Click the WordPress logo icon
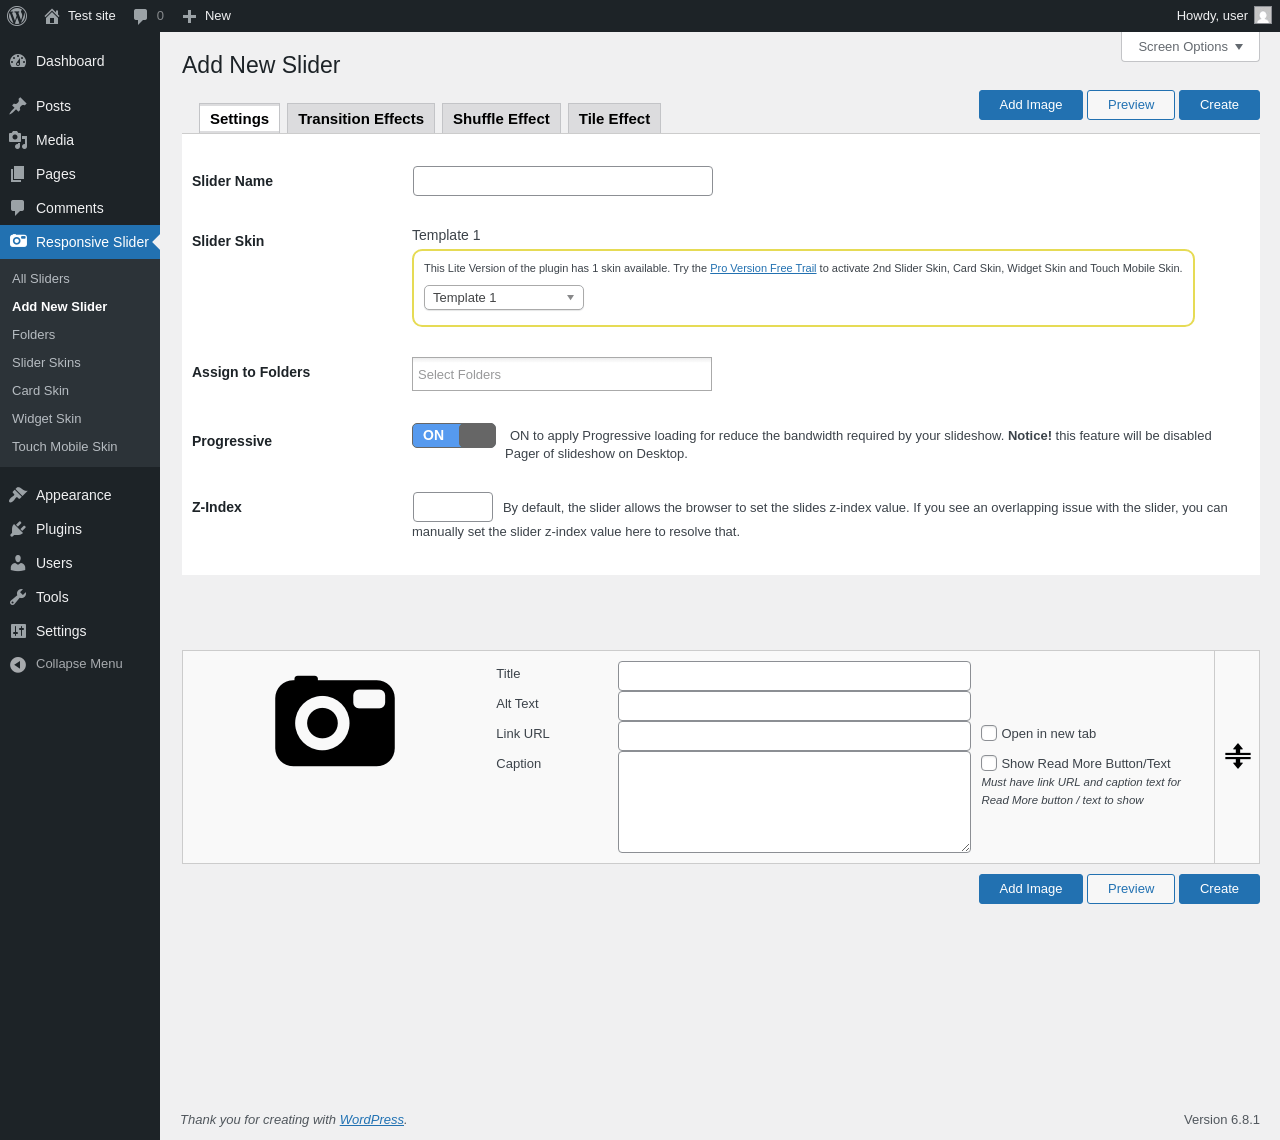This screenshot has height=1140, width=1280. pyautogui.click(x=17, y=16)
